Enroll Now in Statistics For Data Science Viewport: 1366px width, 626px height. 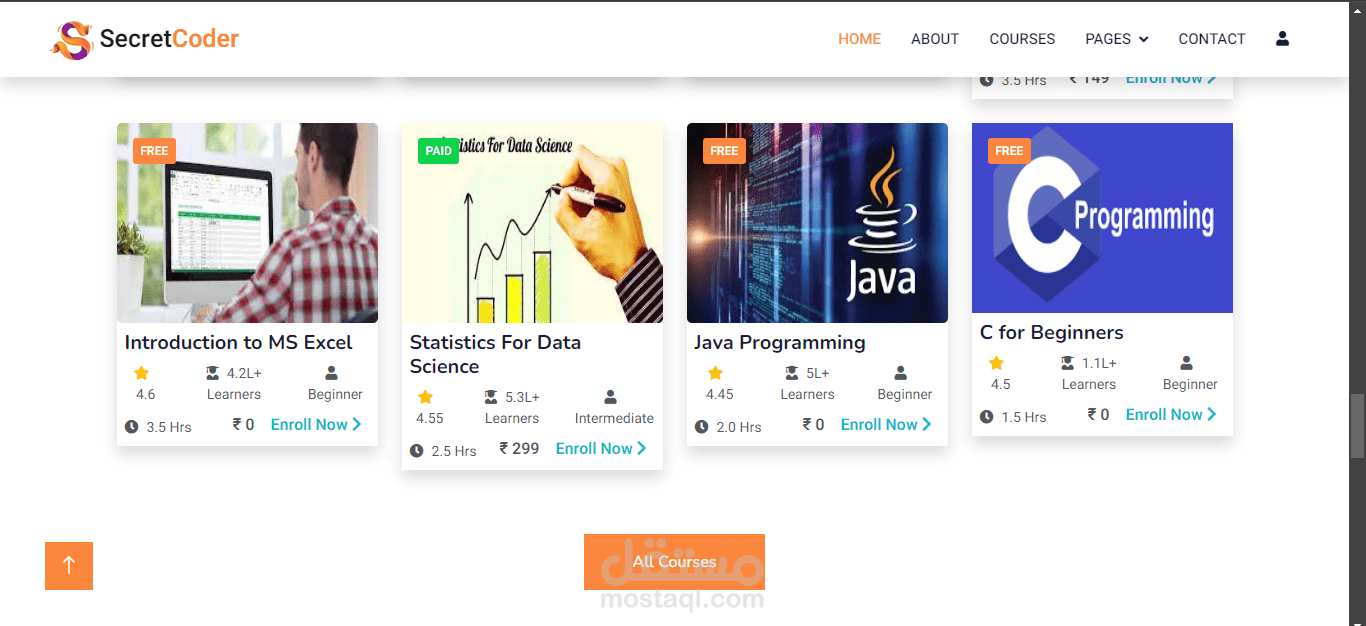click(x=600, y=449)
